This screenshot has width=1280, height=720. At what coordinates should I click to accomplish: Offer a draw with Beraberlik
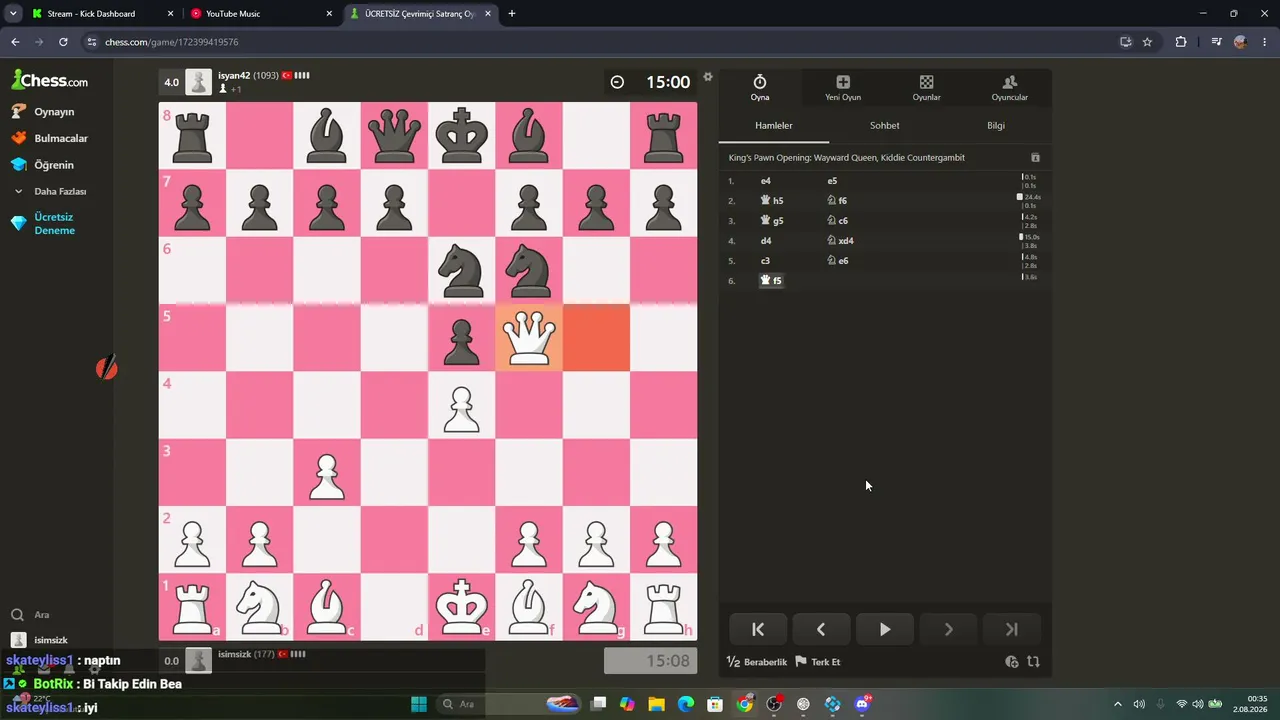[757, 662]
